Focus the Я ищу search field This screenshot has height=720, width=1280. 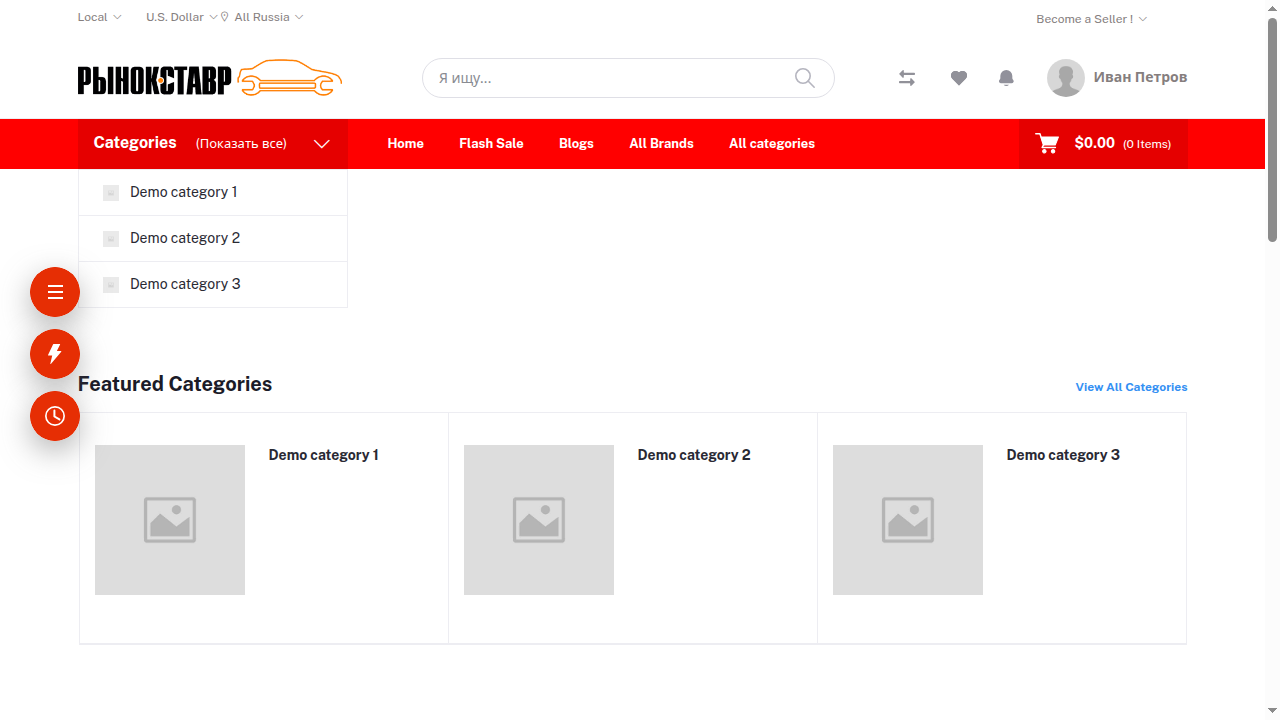coord(628,78)
